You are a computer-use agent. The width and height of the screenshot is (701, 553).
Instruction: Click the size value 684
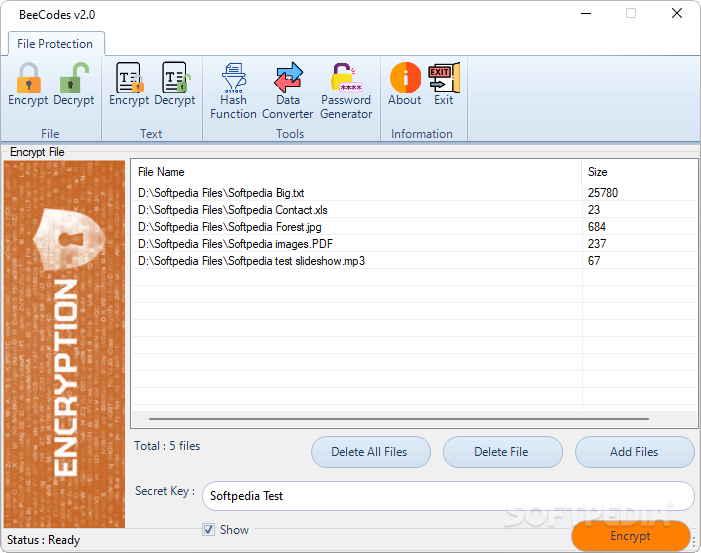[596, 227]
